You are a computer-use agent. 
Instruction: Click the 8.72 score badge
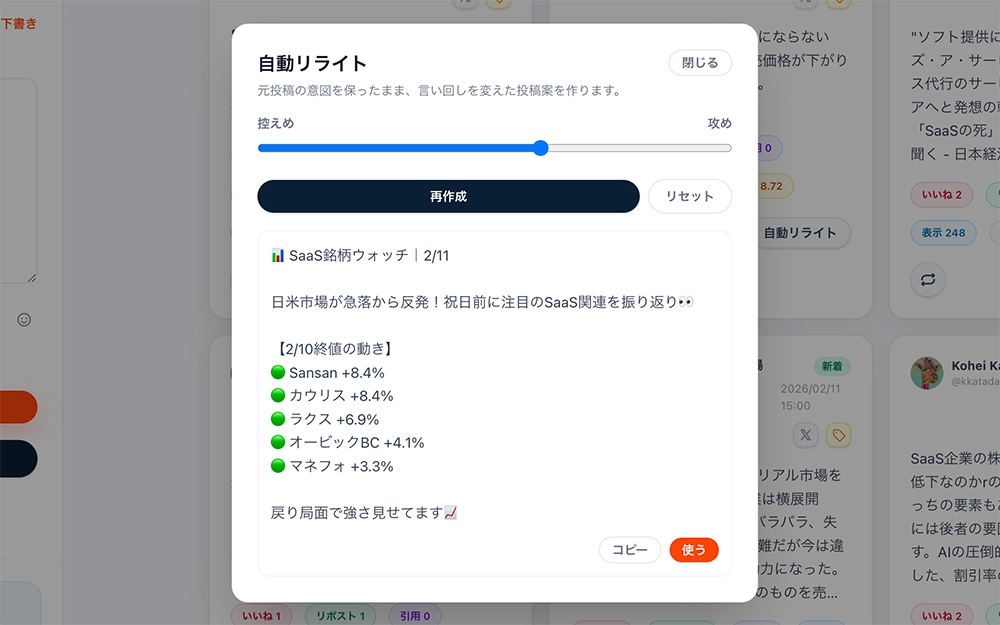click(771, 186)
